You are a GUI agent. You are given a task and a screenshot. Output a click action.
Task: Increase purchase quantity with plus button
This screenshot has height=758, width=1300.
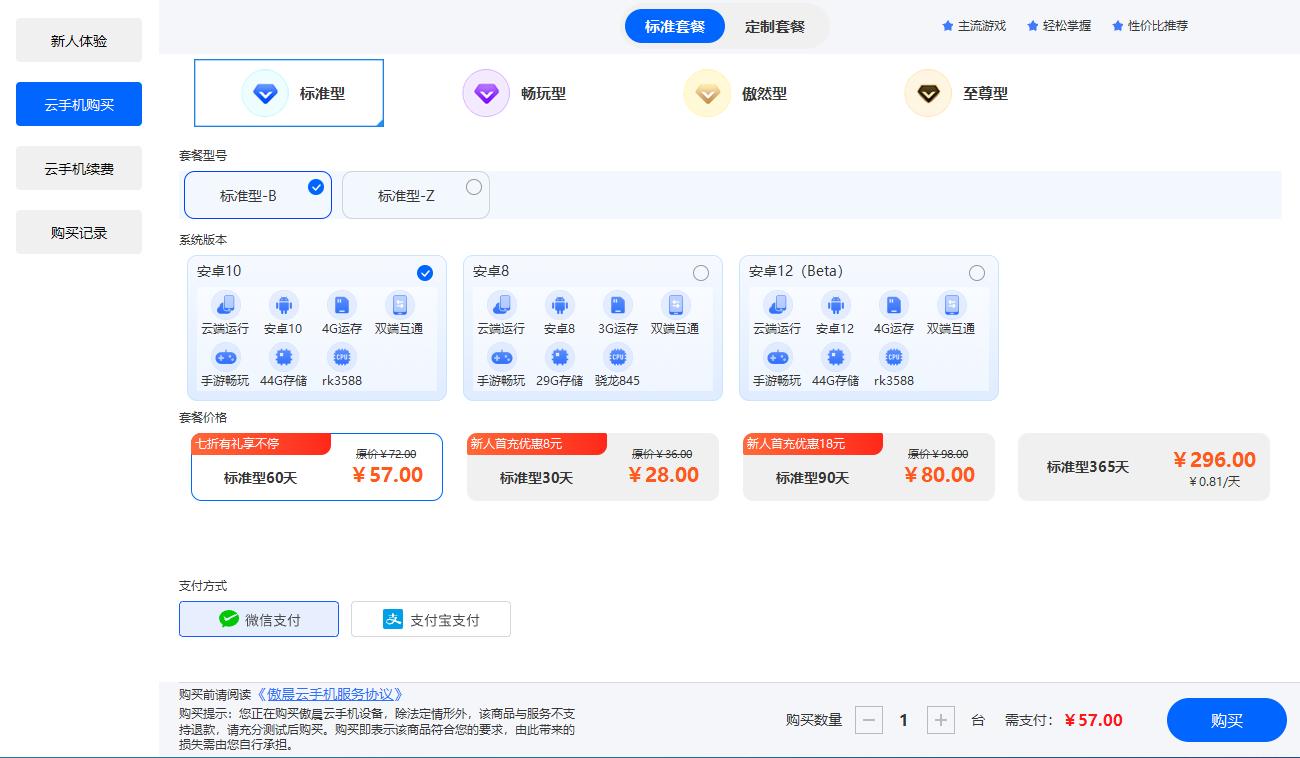click(x=939, y=720)
